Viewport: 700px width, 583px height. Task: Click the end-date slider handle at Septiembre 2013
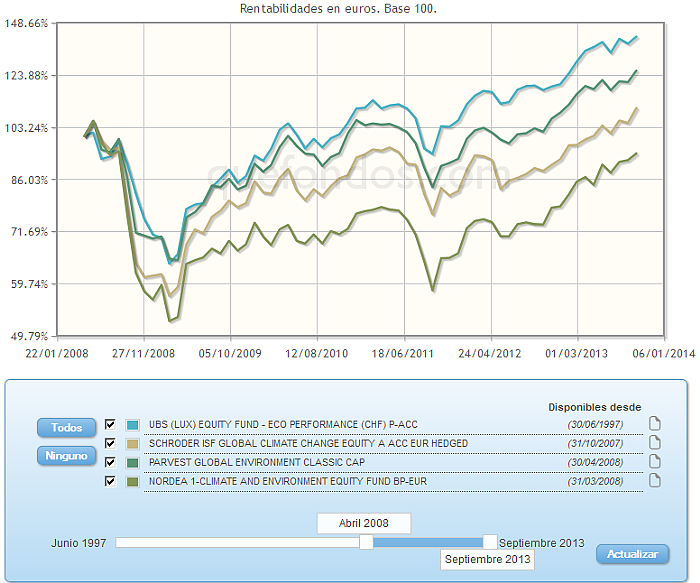(490, 542)
